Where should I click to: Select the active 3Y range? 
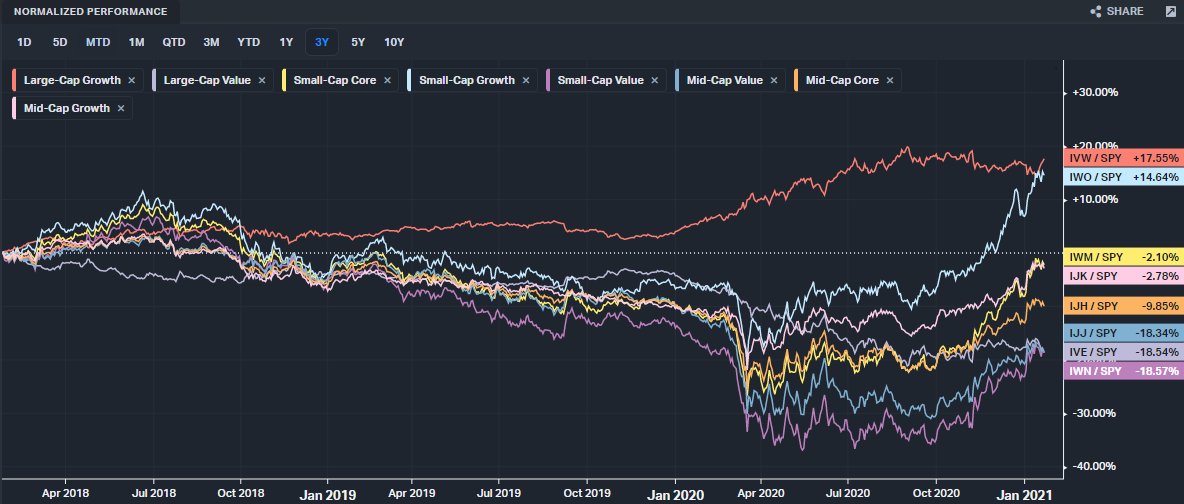click(322, 42)
